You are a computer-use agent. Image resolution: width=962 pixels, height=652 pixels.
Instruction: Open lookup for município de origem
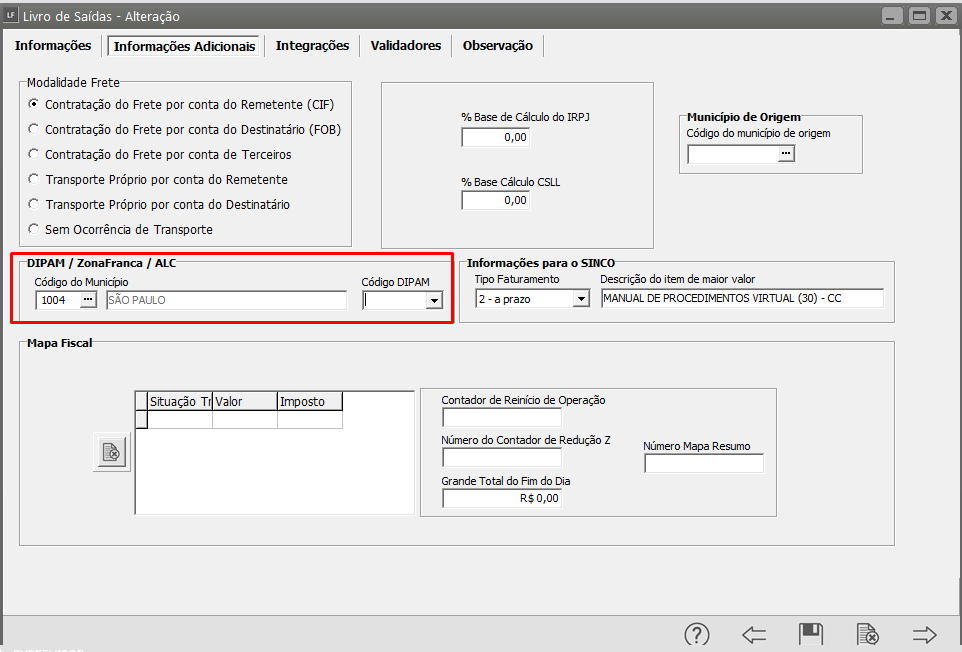click(786, 153)
